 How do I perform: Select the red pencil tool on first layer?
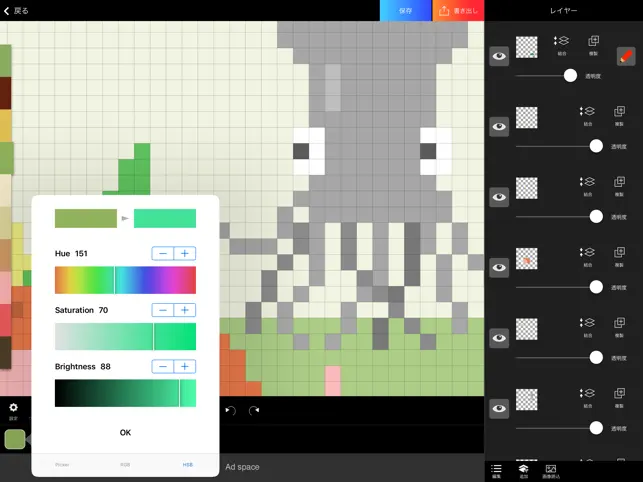click(626, 56)
